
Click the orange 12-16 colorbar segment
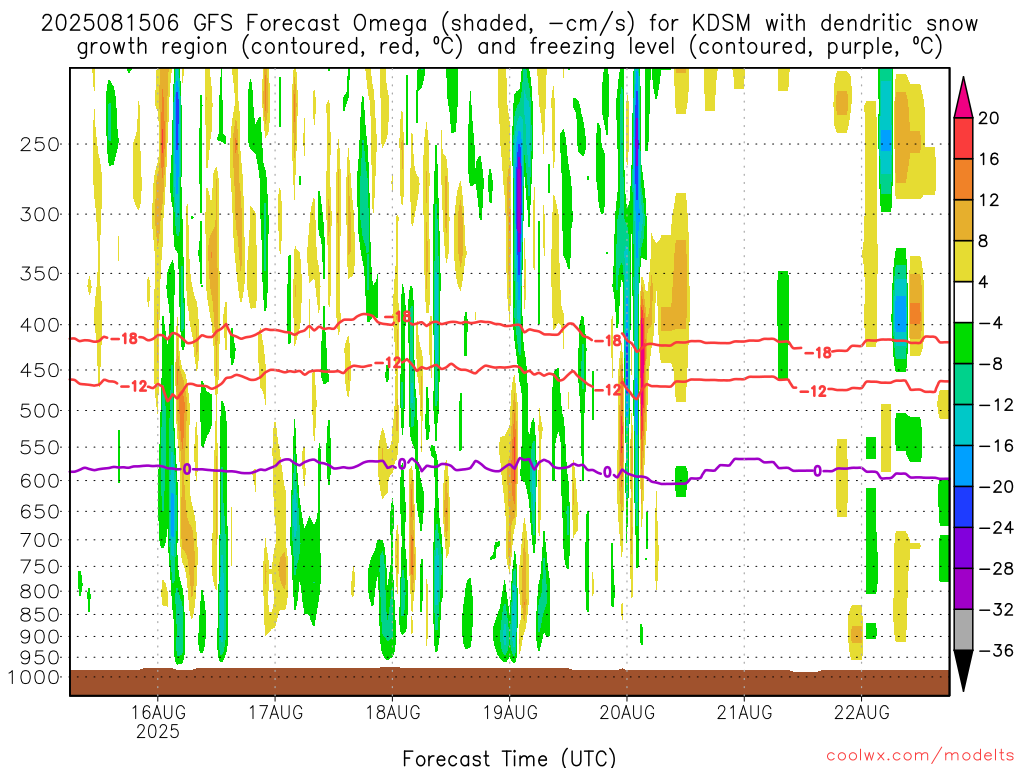point(963,180)
